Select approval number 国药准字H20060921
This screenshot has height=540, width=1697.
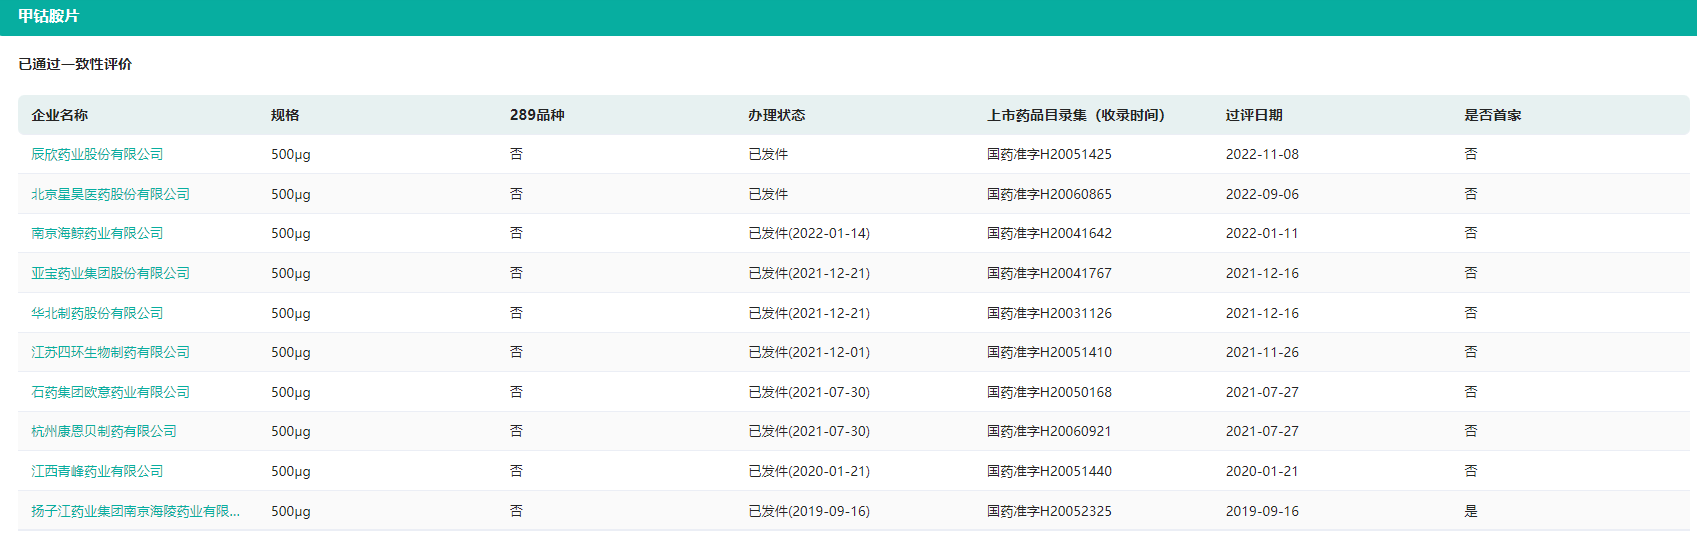tap(1049, 431)
